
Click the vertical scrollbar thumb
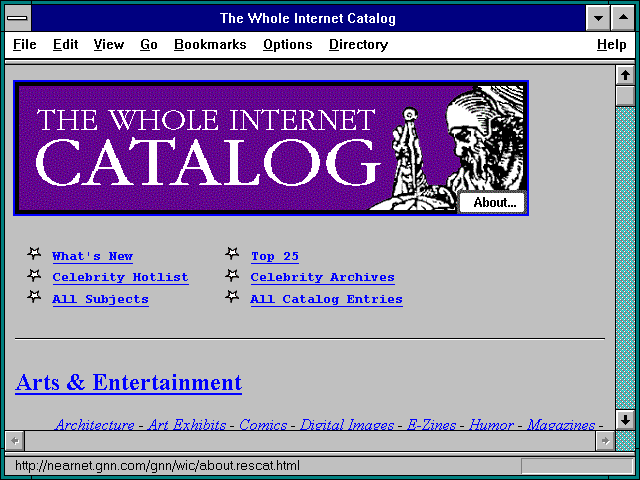pos(625,96)
